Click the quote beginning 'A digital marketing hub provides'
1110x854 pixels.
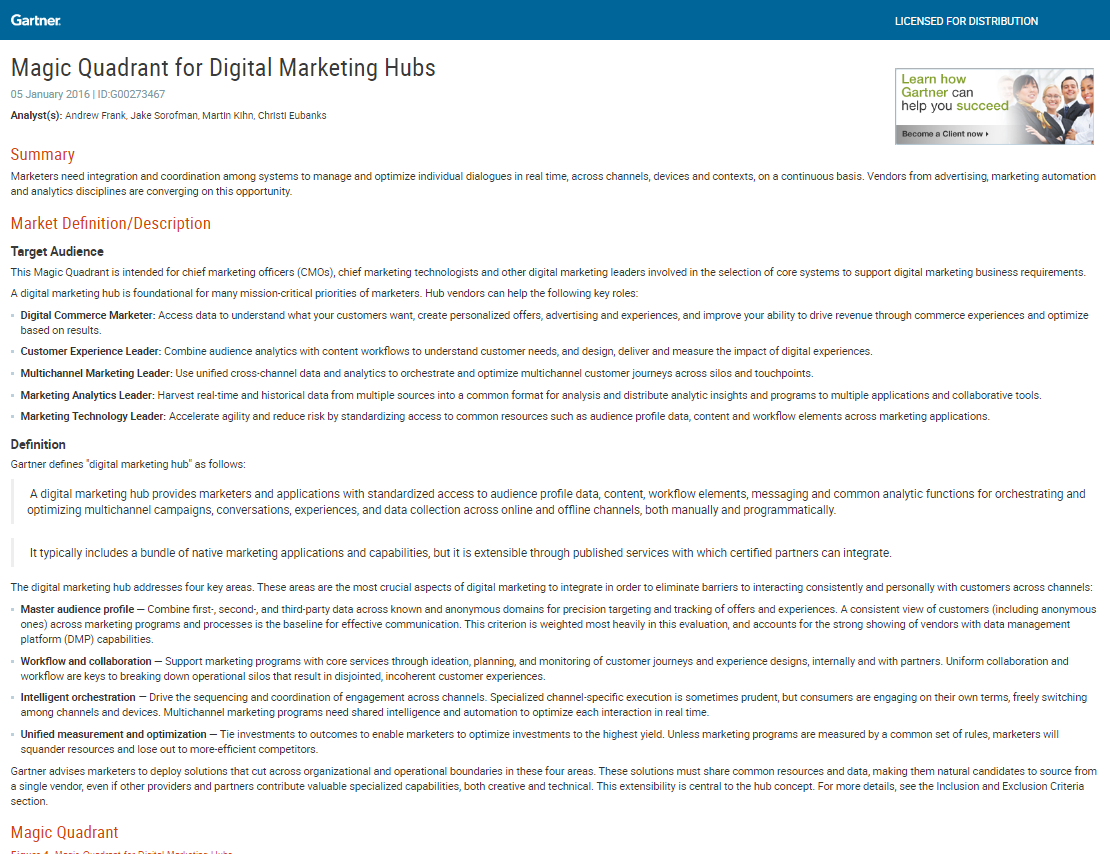[x=556, y=501]
